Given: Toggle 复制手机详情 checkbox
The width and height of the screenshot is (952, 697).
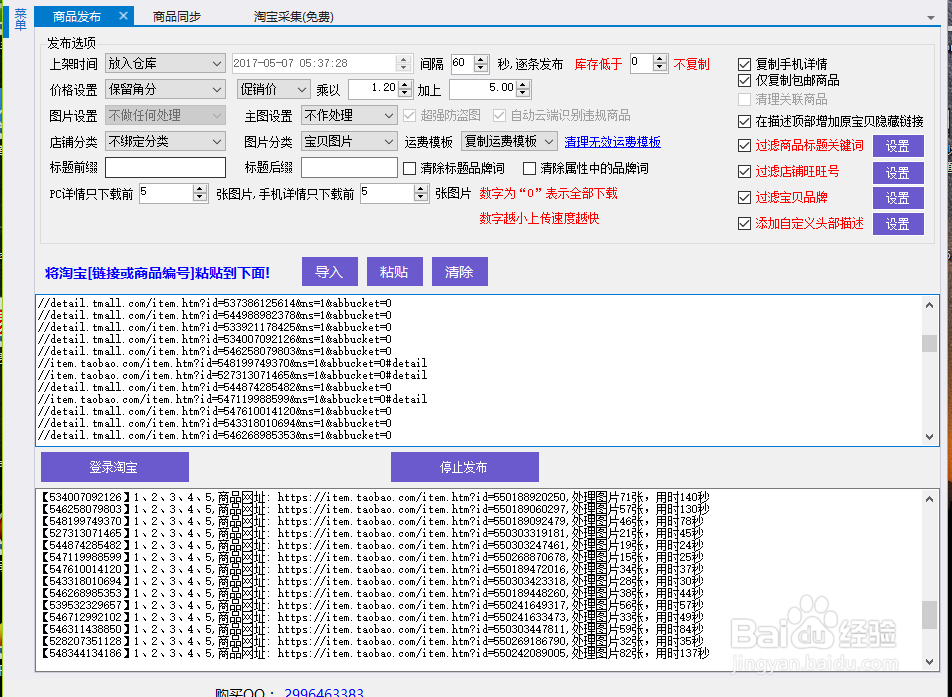Looking at the screenshot, I should tap(744, 64).
